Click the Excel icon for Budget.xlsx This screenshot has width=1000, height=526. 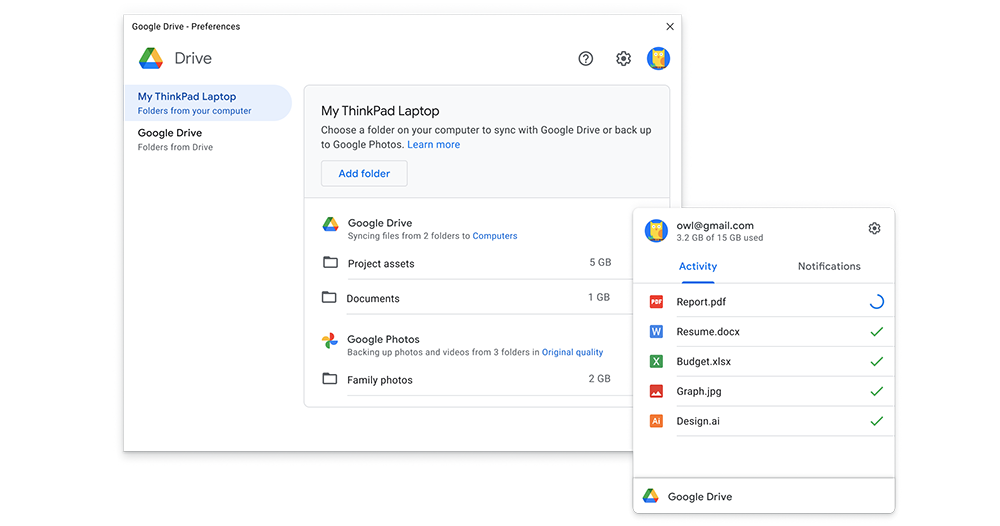(656, 362)
